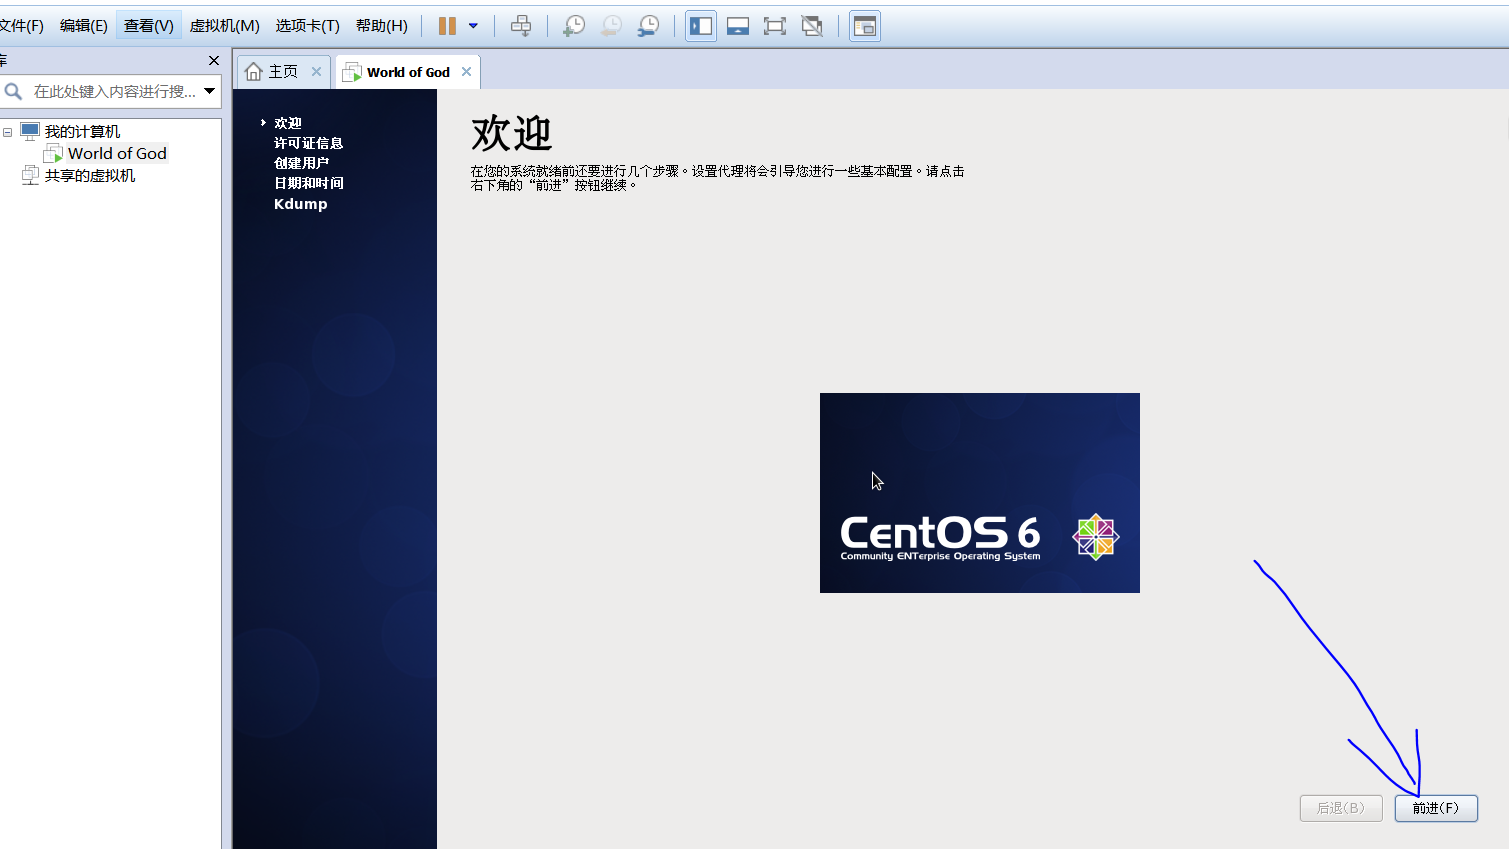Viewport: 1509px width, 849px height.
Task: Collapse the 我的计算机 tree node
Action: (x=7, y=132)
